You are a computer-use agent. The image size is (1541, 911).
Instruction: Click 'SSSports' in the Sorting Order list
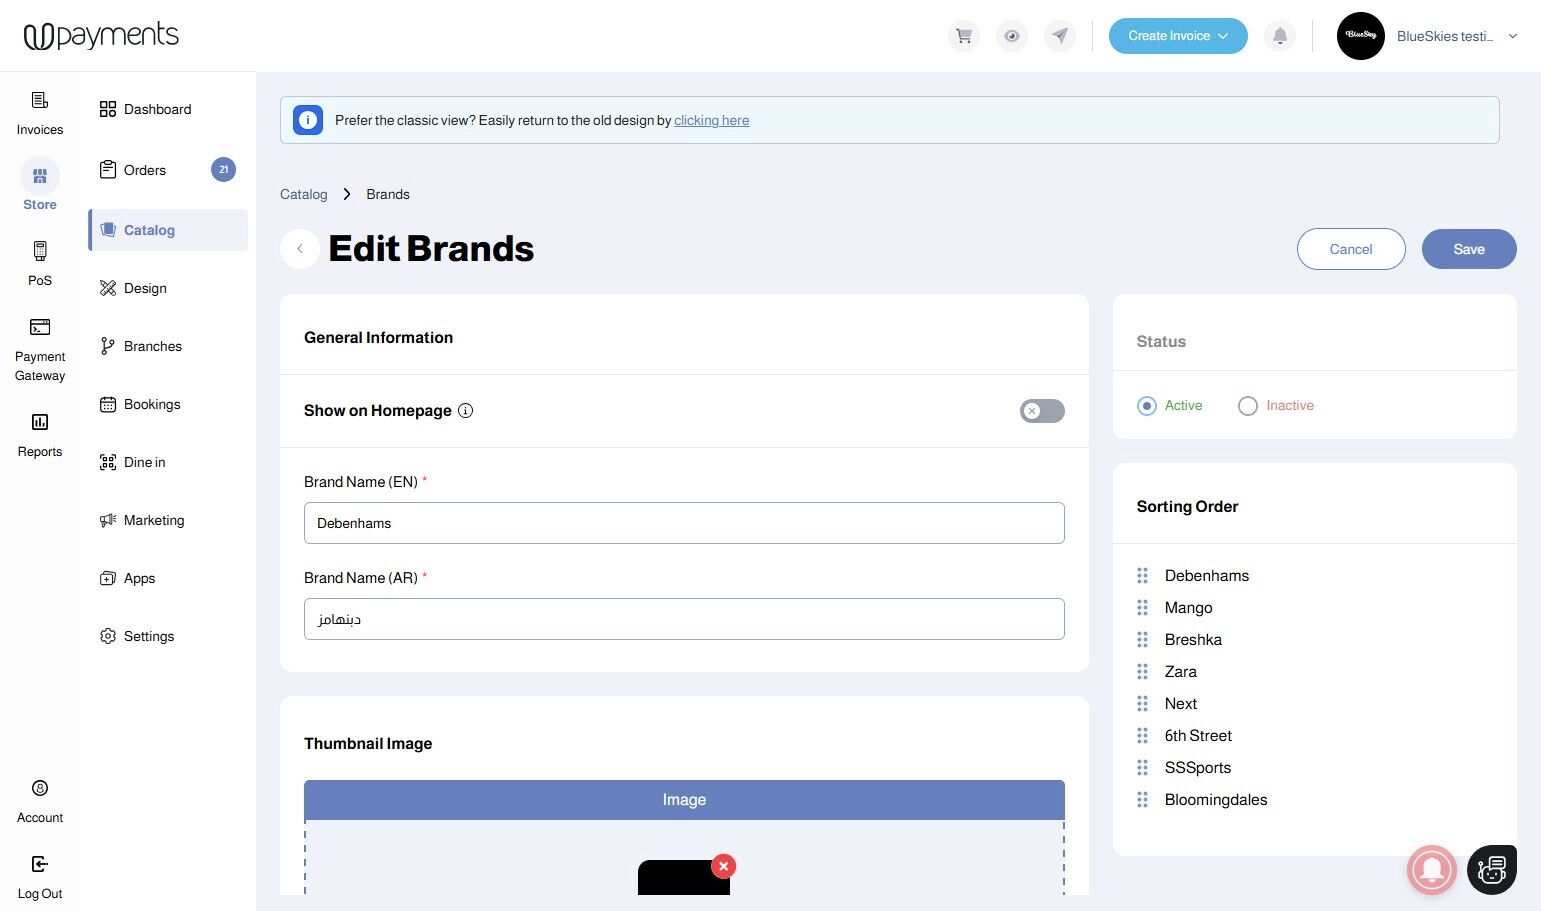pos(1198,768)
